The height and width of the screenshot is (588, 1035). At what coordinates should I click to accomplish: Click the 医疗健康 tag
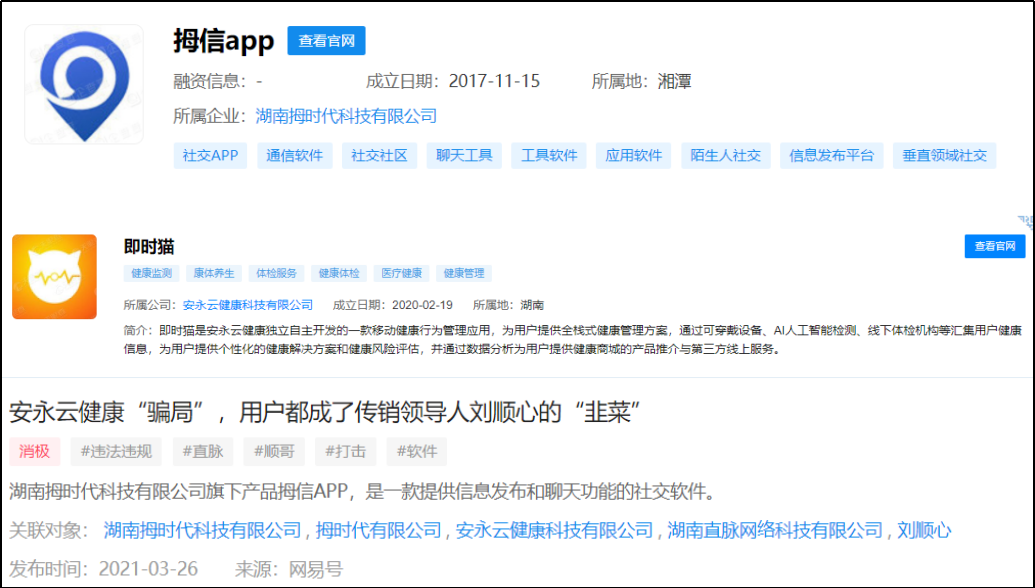401,273
